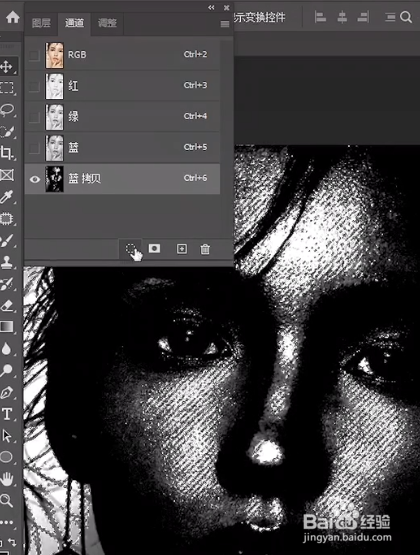Click the Ctrl+2 shortcut text
The width and height of the screenshot is (420, 555).
[195, 54]
